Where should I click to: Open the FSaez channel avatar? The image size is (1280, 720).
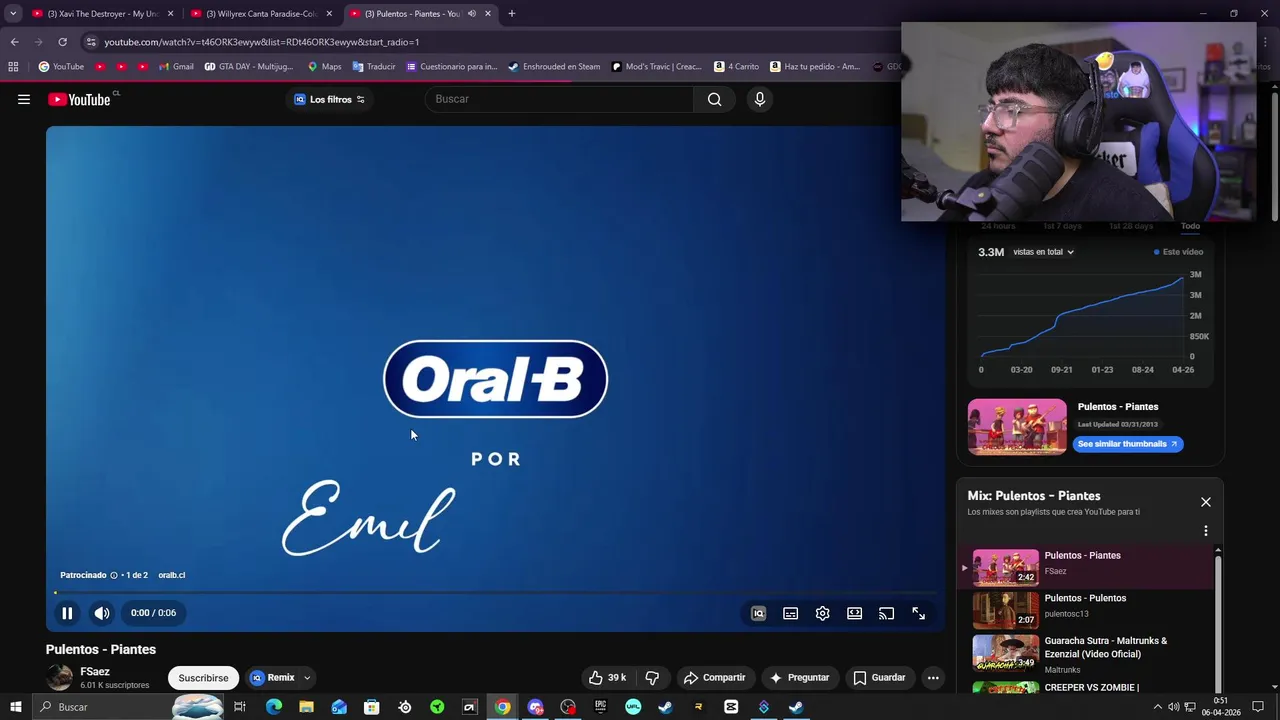click(x=60, y=678)
